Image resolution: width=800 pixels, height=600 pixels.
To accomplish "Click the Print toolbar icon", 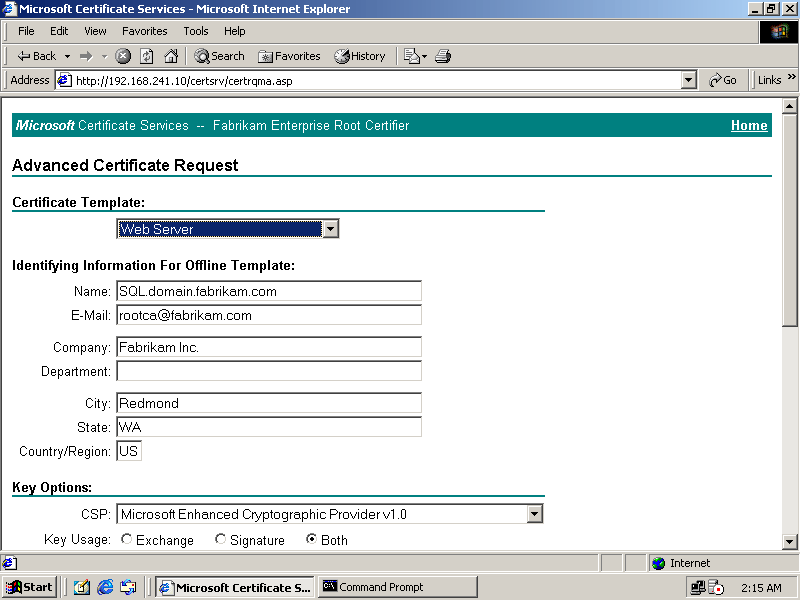I will [x=443, y=56].
